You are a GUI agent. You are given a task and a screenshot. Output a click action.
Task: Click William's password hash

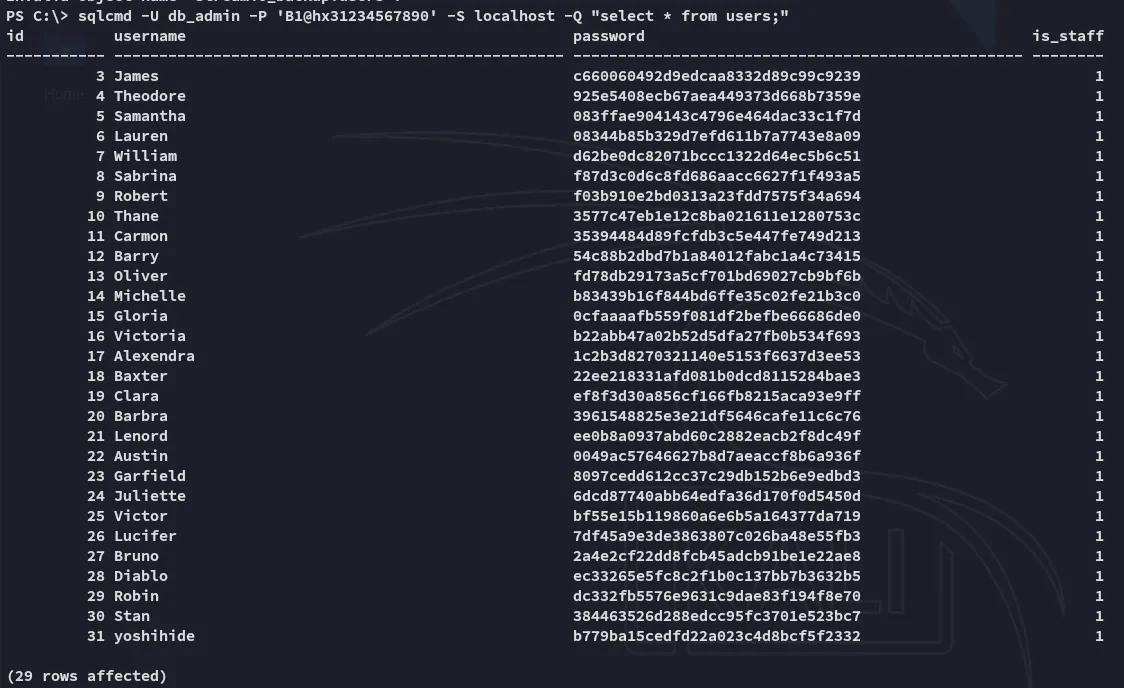pyautogui.click(x=716, y=156)
